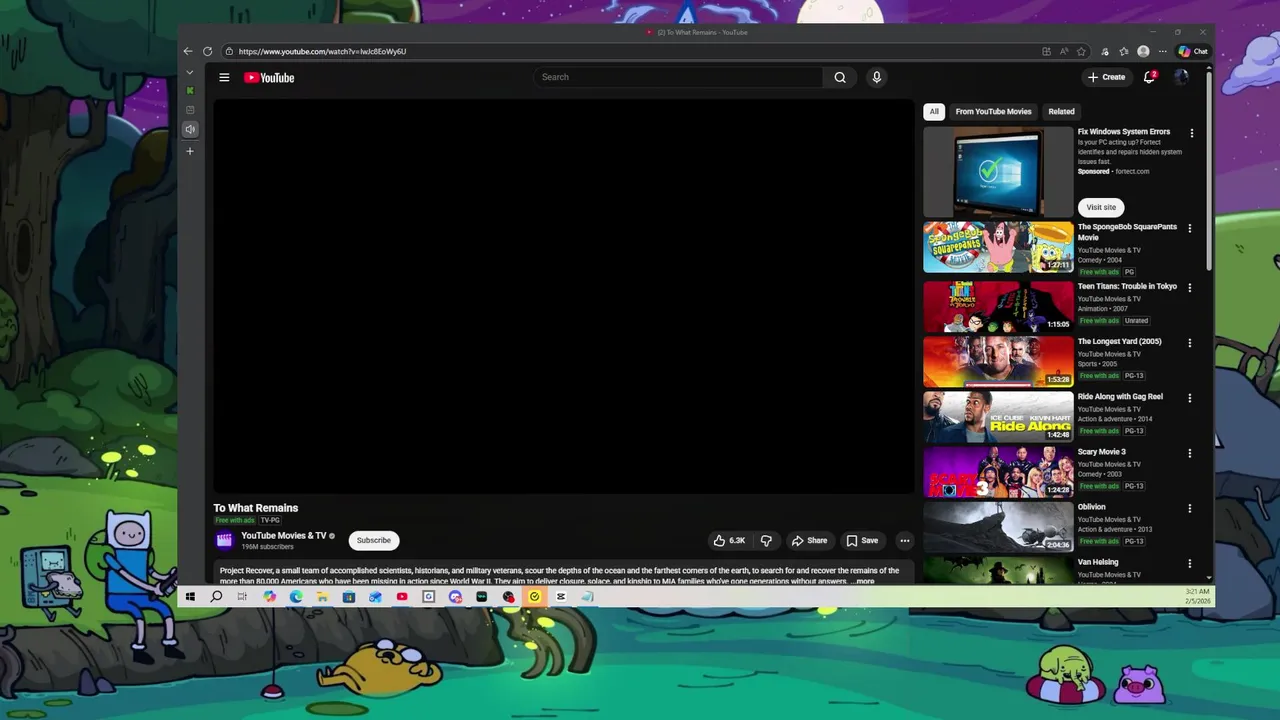Select the playing-audio vertical tab
The height and width of the screenshot is (720, 1280).
(190, 129)
